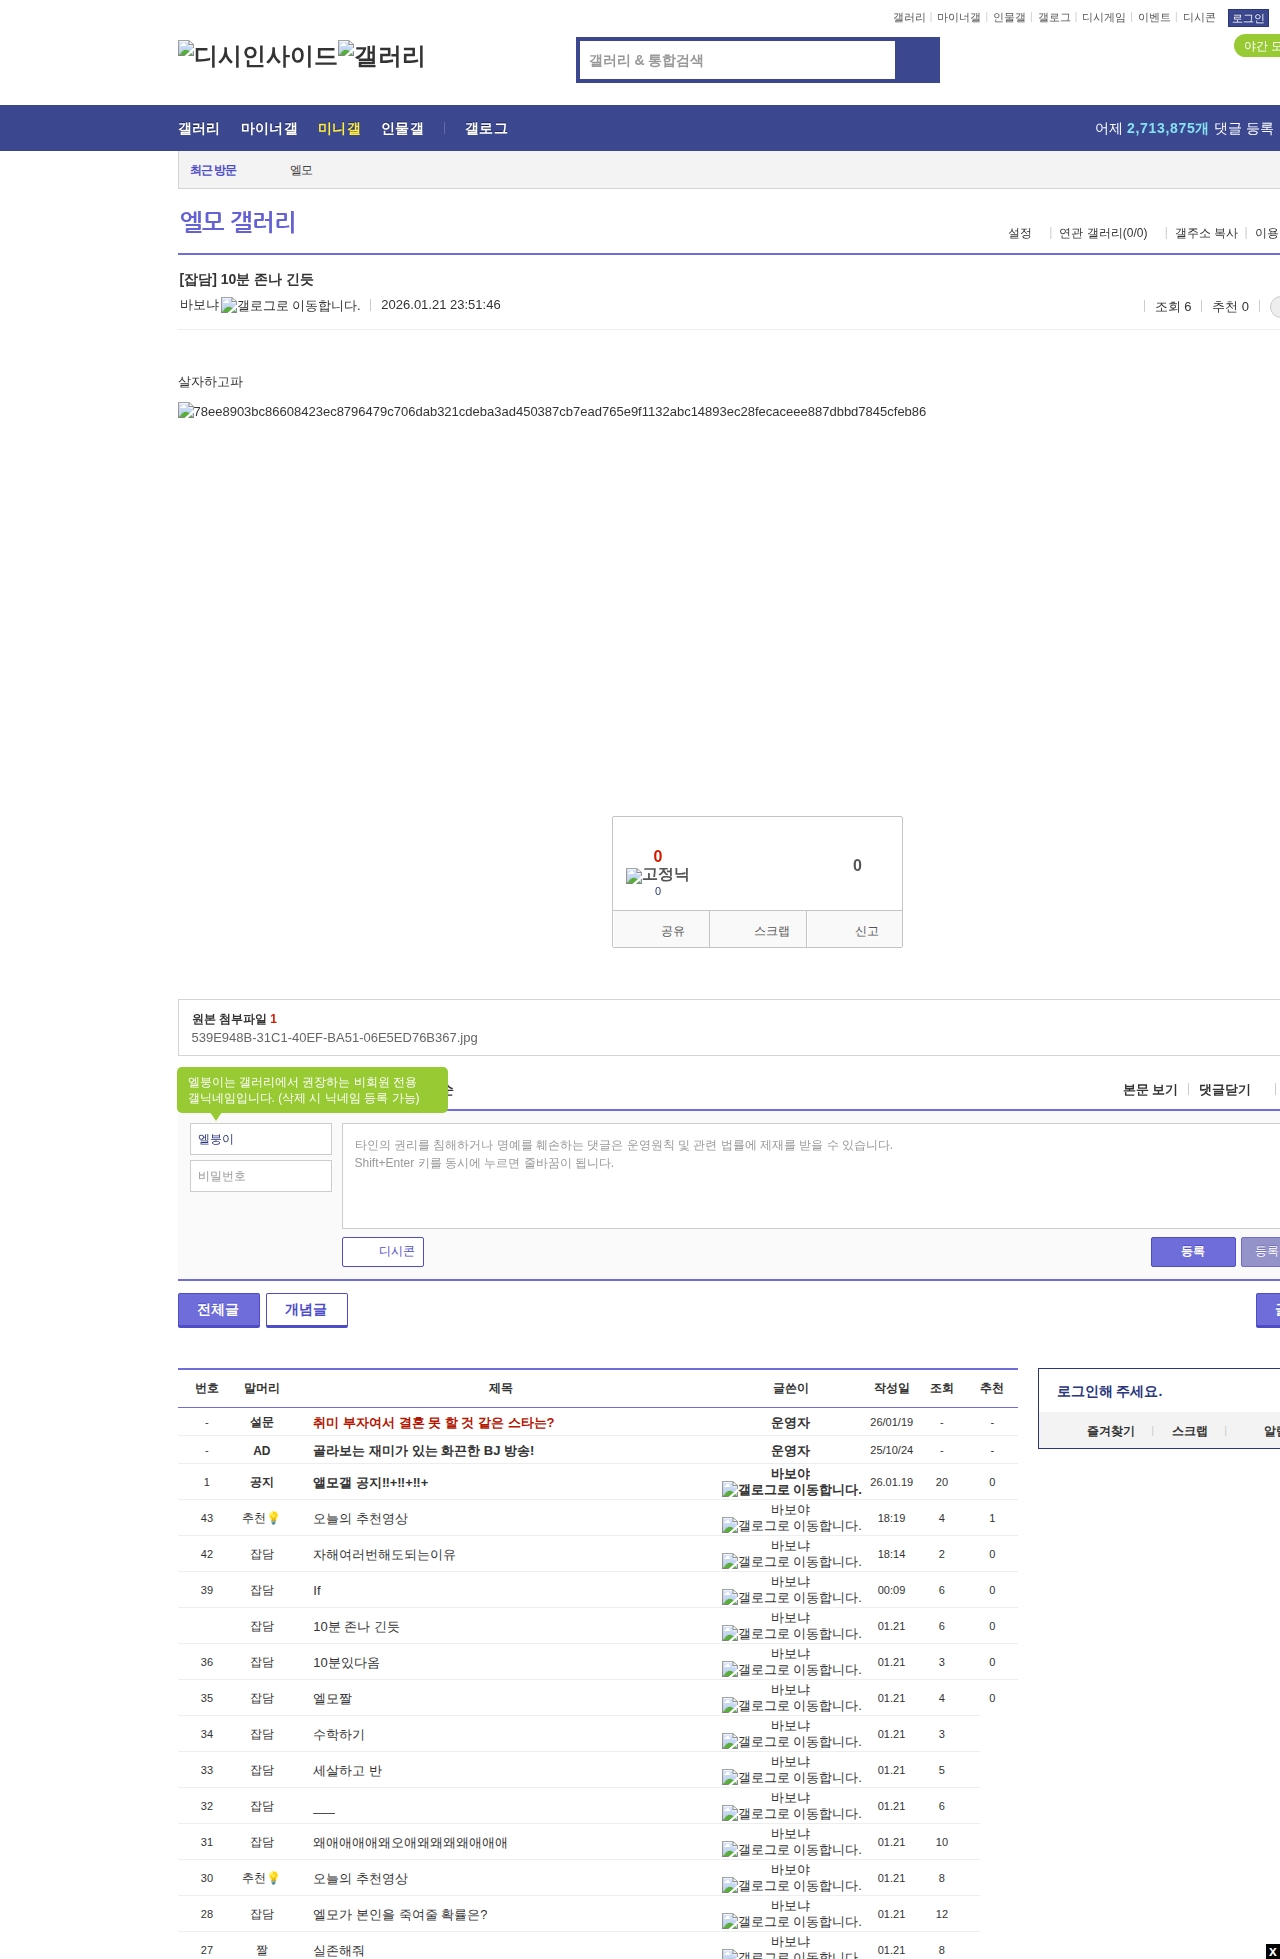Select the 전체글 tab
1280x1959 pixels.
coord(218,1310)
